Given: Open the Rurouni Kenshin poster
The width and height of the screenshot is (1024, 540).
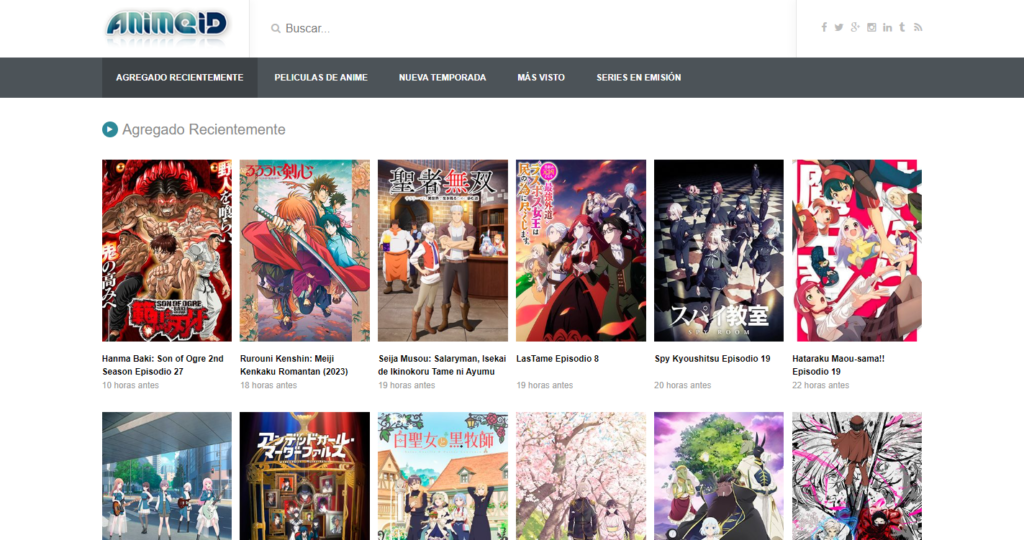Looking at the screenshot, I should [x=304, y=251].
